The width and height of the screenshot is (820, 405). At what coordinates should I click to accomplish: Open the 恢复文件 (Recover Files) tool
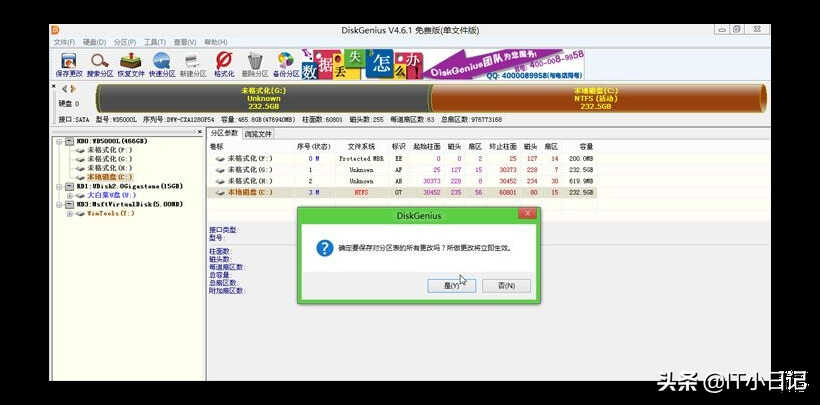131,64
